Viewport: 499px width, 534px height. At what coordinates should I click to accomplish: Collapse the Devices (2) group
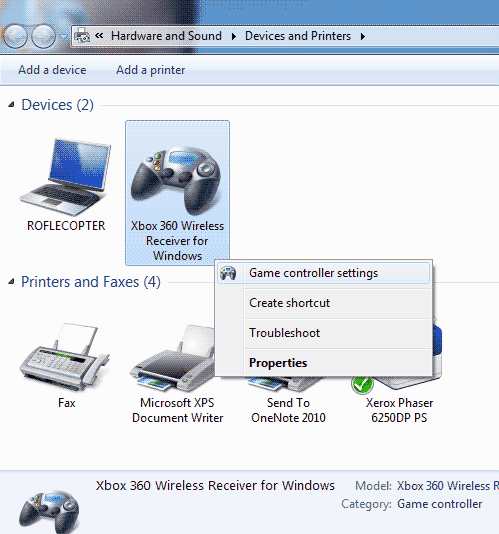12,105
